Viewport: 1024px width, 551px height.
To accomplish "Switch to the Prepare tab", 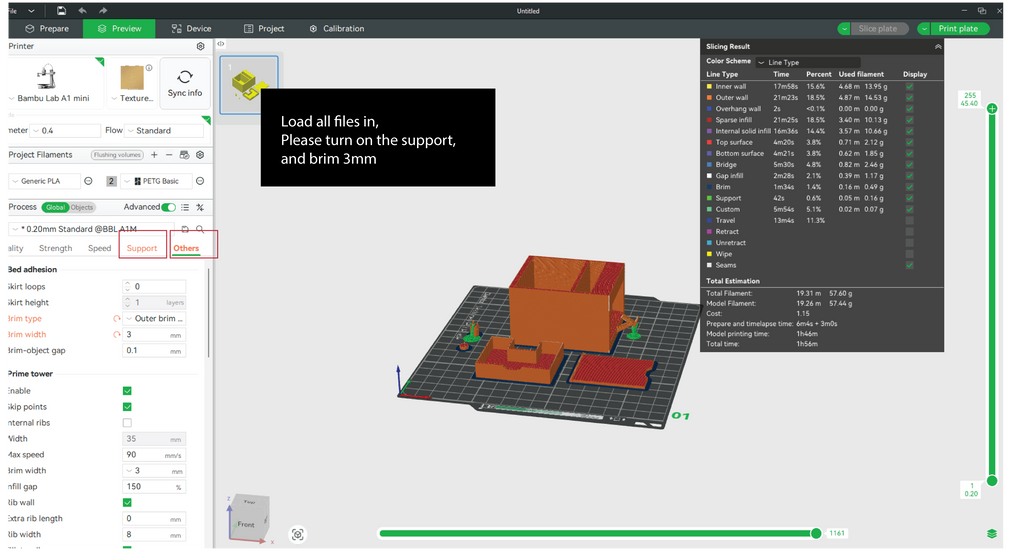I will click(47, 29).
